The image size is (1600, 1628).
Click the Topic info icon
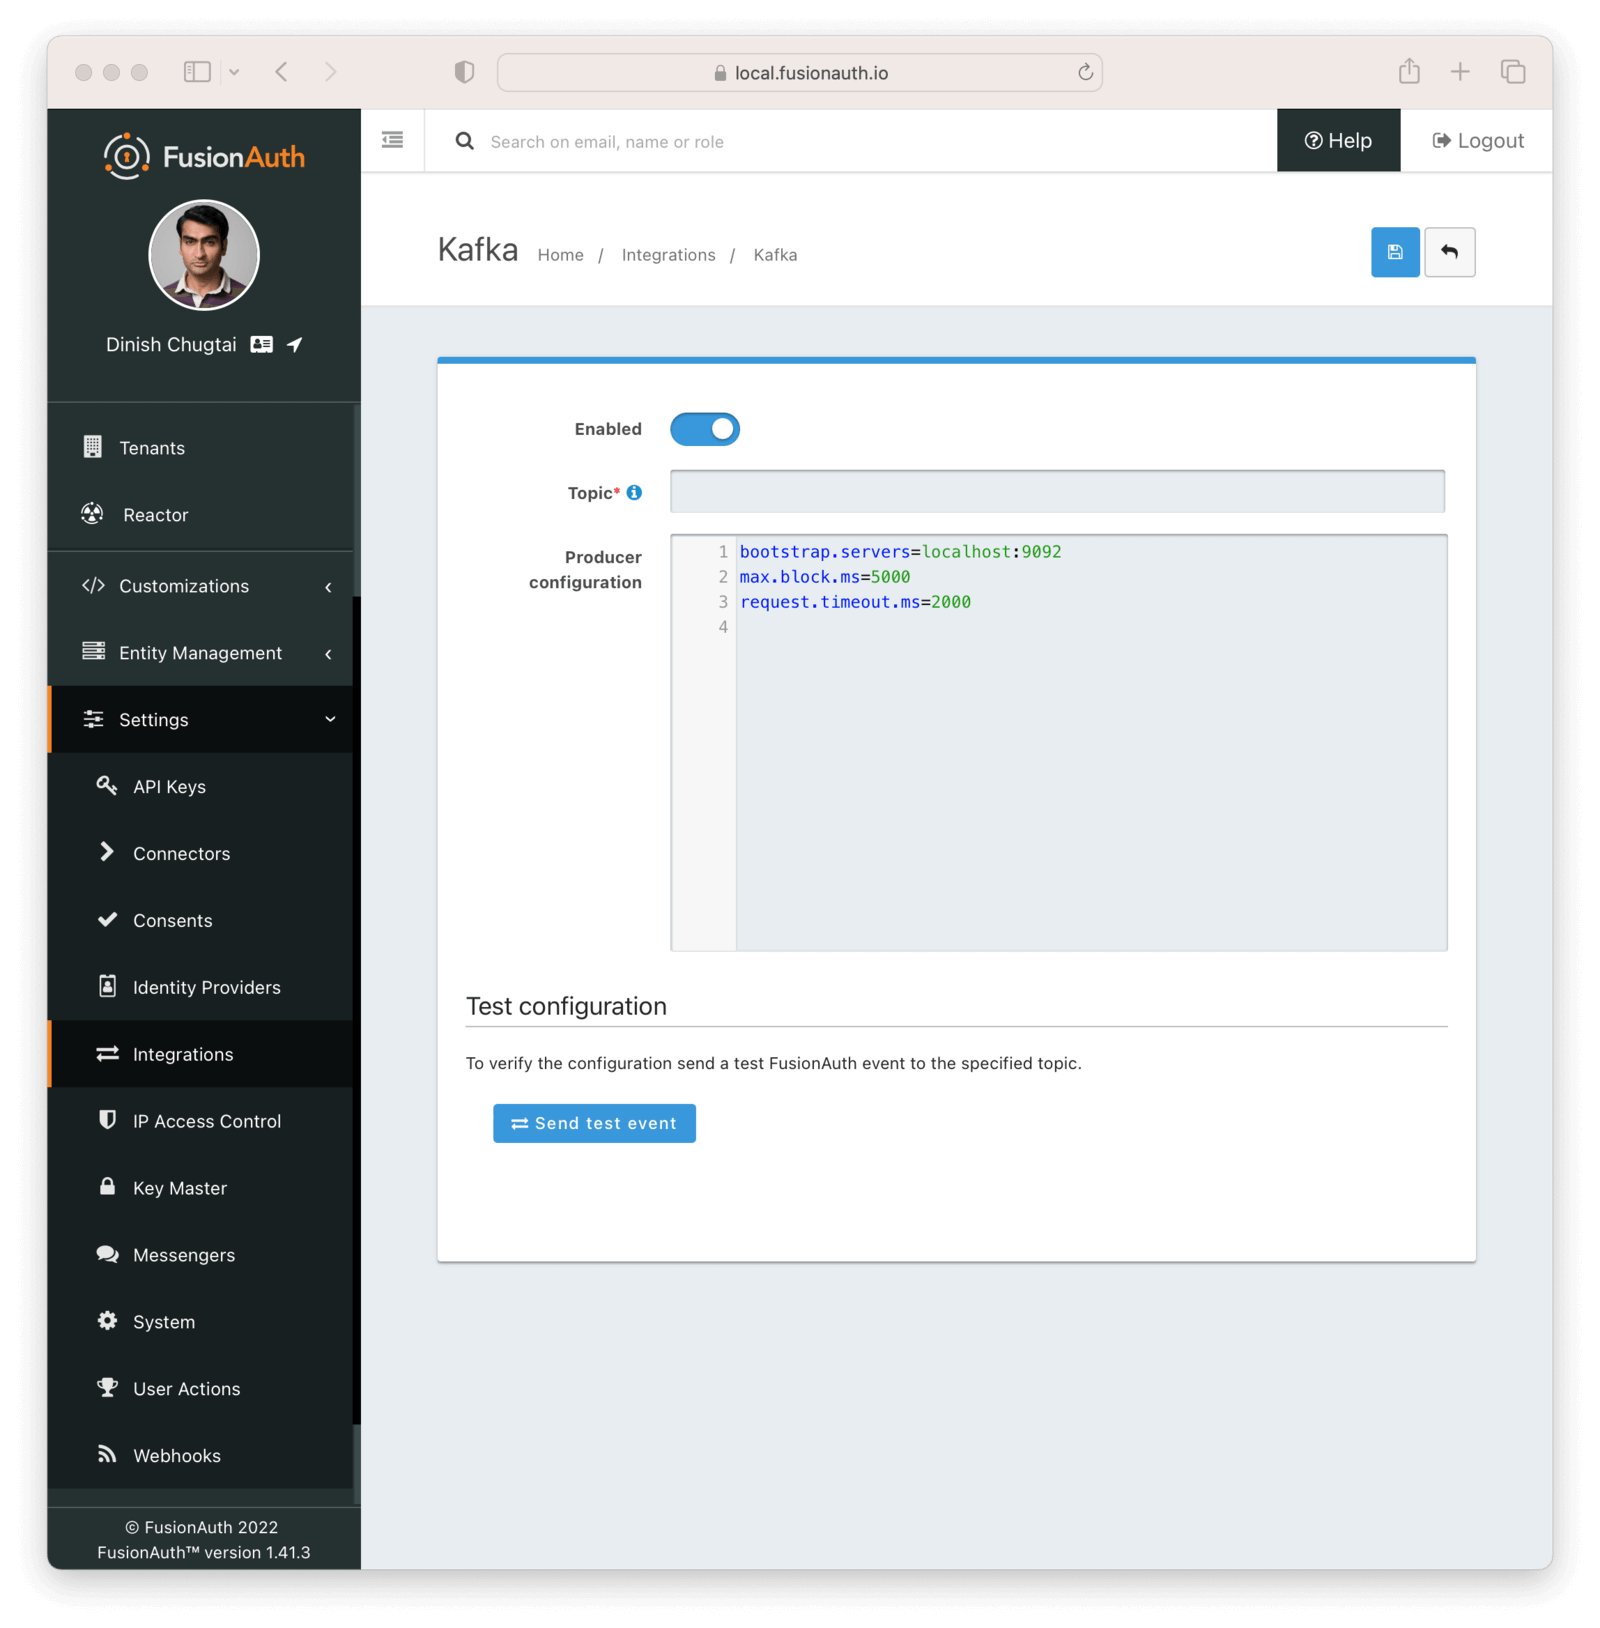[634, 493]
